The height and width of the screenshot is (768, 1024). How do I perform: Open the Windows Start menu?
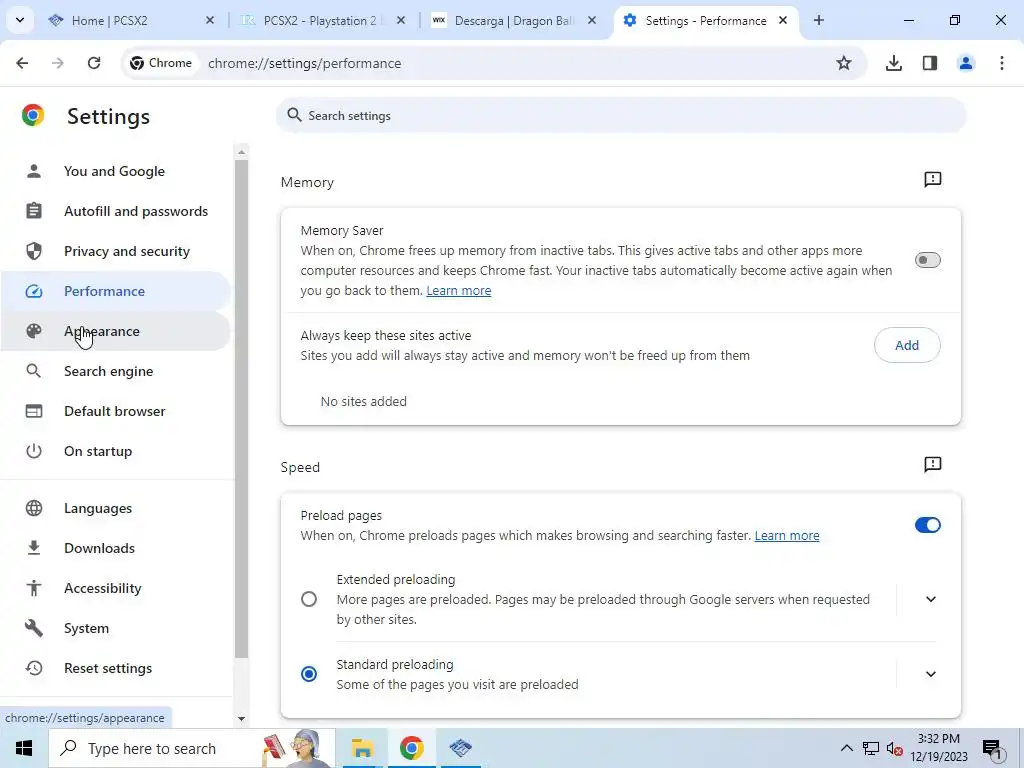tap(24, 748)
